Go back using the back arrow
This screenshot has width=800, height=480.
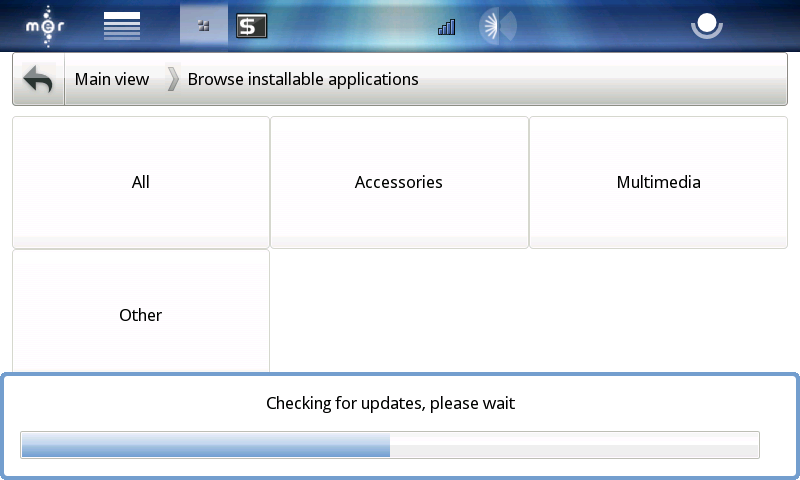(x=38, y=79)
